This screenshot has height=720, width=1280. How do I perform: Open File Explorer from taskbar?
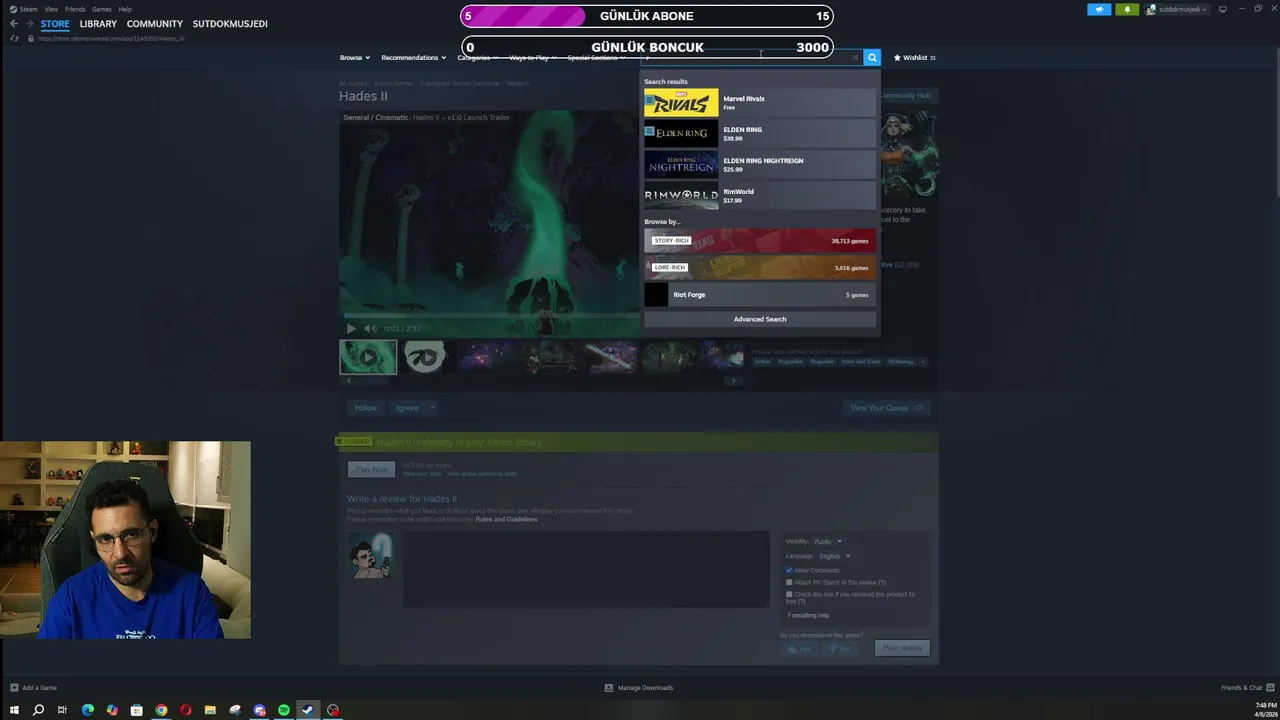tap(210, 710)
